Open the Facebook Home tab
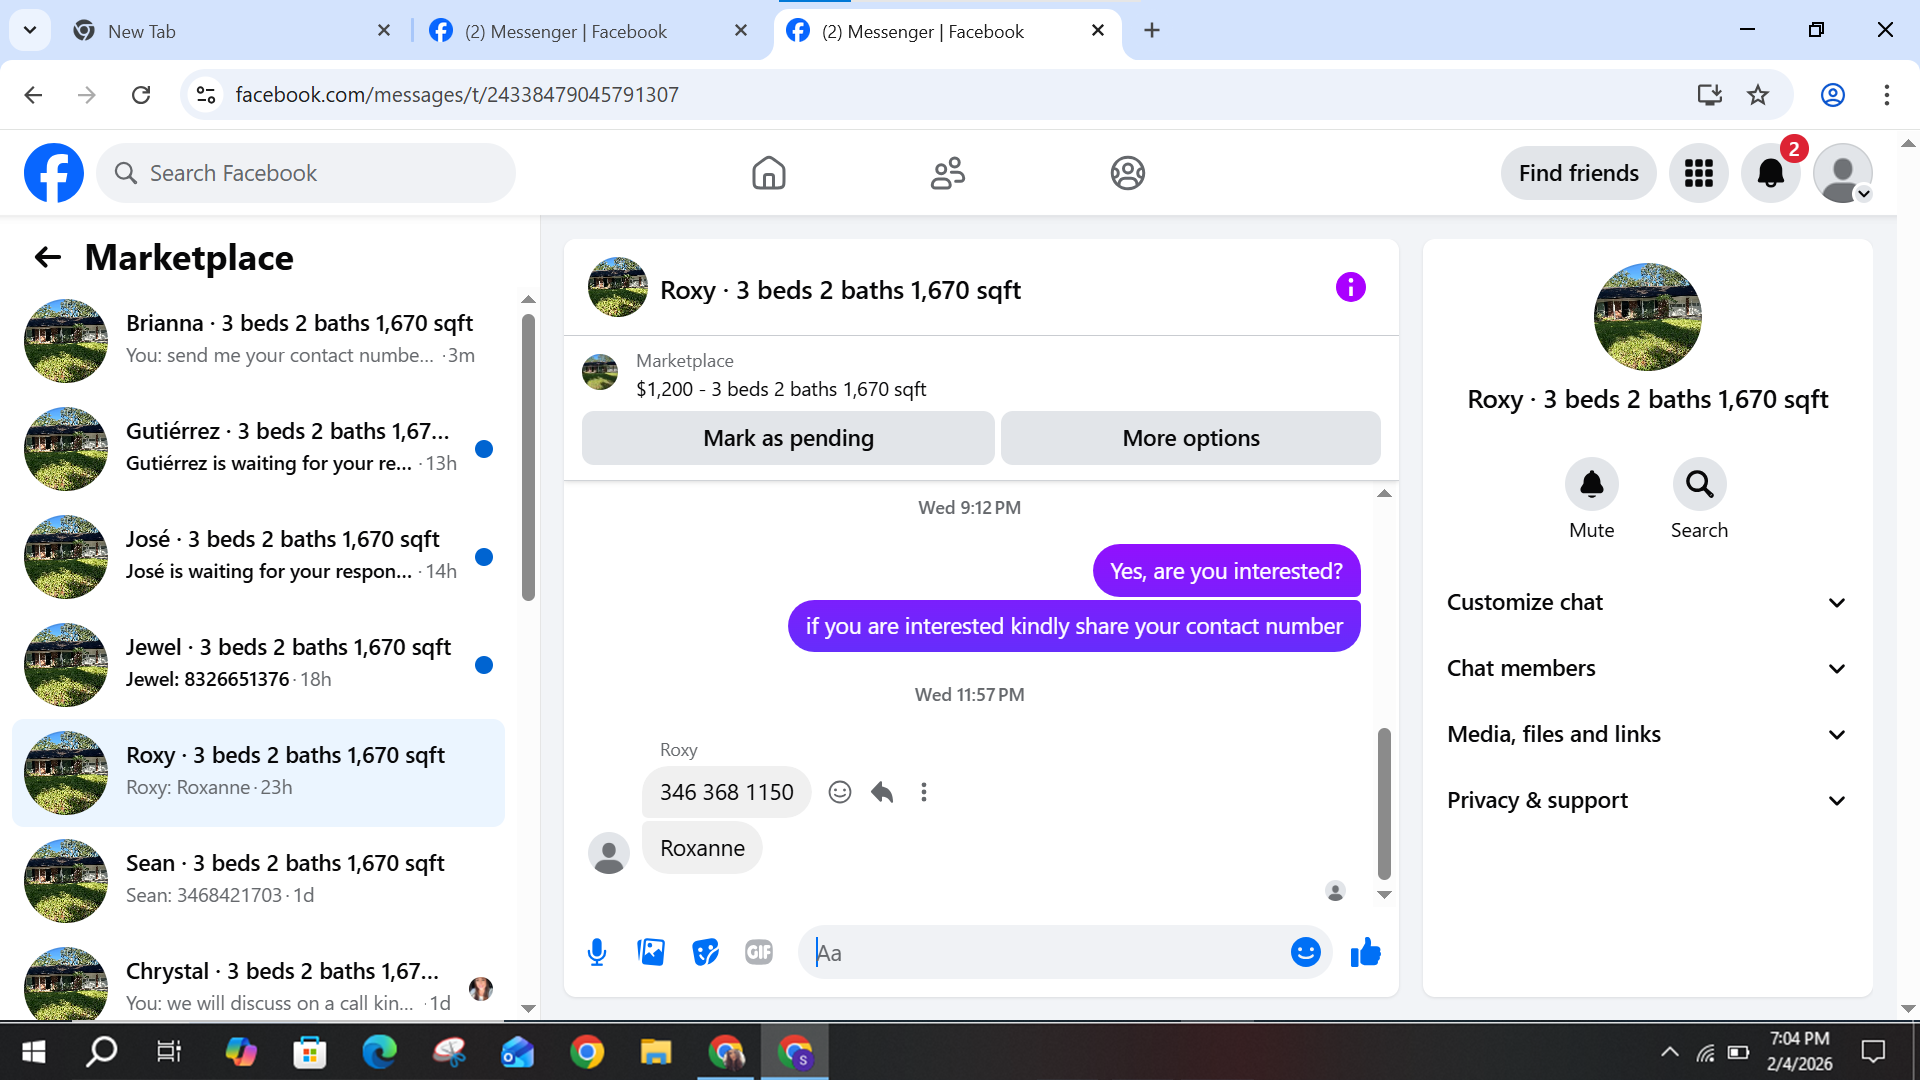Viewport: 1920px width, 1080px height. tap(768, 173)
